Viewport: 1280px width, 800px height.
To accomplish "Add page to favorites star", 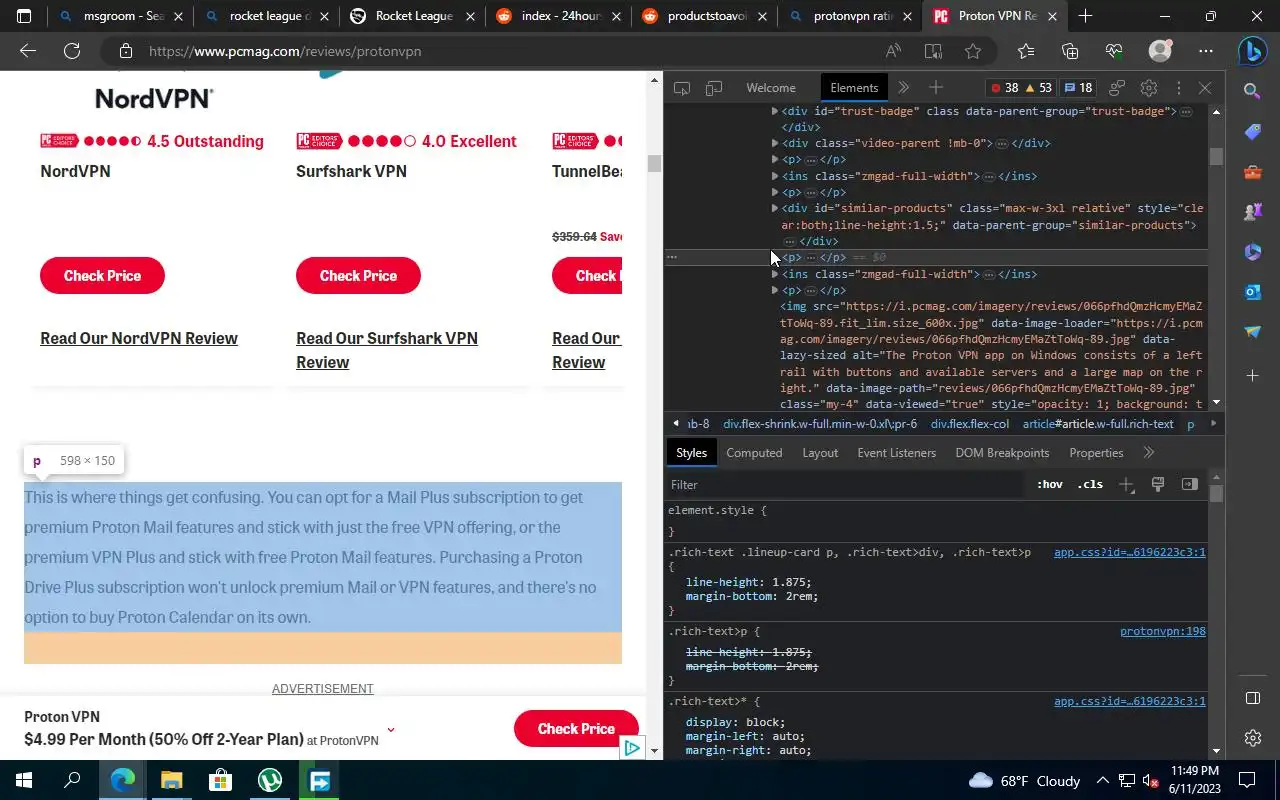I will click(x=973, y=51).
